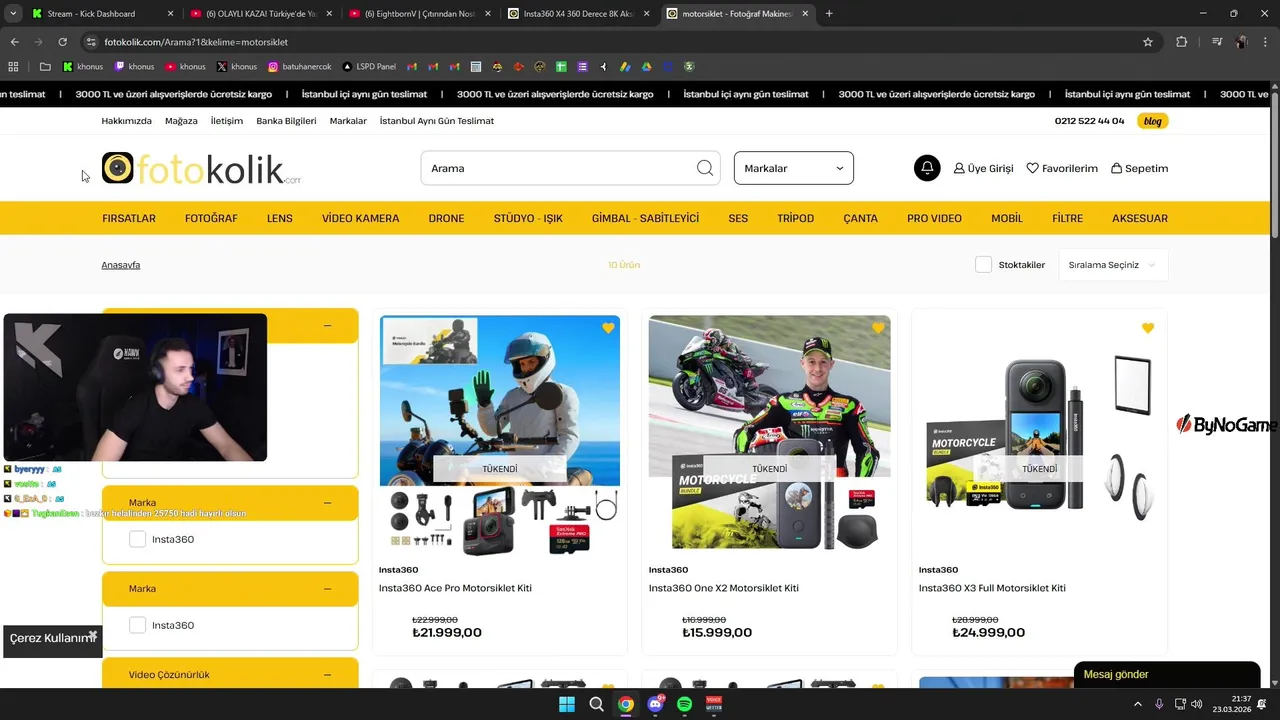Screen dimensions: 1280x720
Task: Click the search magnifier icon in Arama box
Action: (705, 168)
